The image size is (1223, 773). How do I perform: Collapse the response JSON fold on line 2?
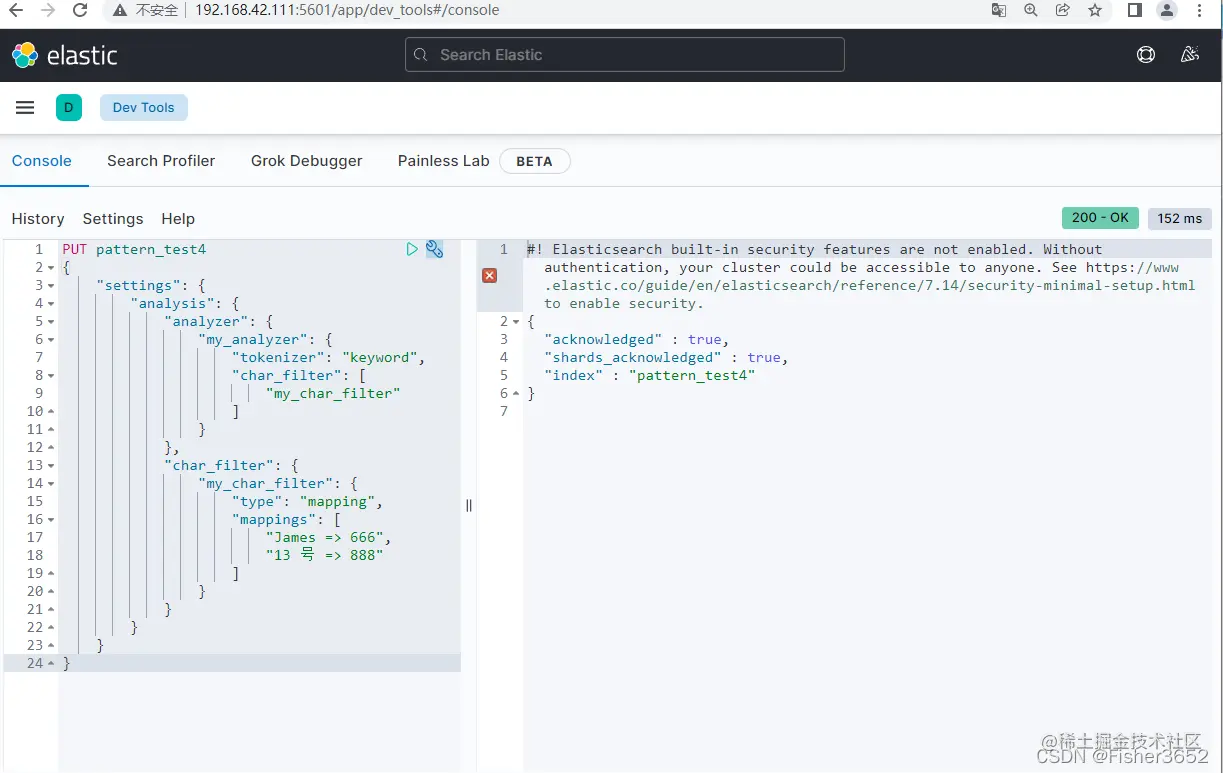point(516,322)
